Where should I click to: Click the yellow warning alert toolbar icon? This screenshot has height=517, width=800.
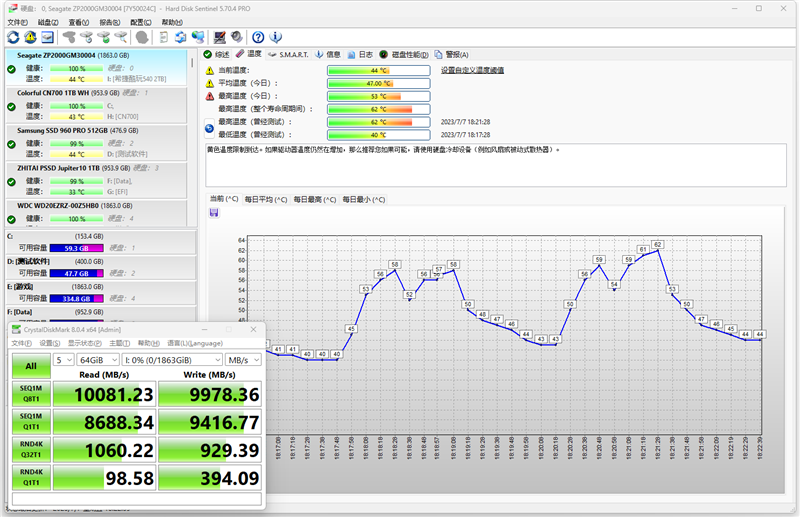coord(30,37)
